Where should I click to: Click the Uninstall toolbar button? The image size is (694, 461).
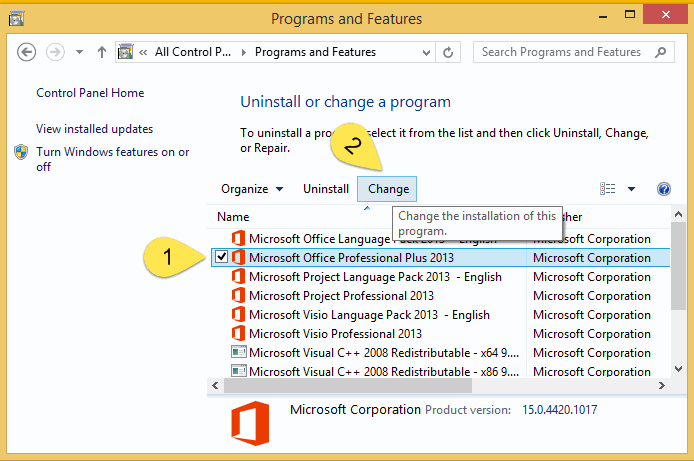pyautogui.click(x=326, y=189)
